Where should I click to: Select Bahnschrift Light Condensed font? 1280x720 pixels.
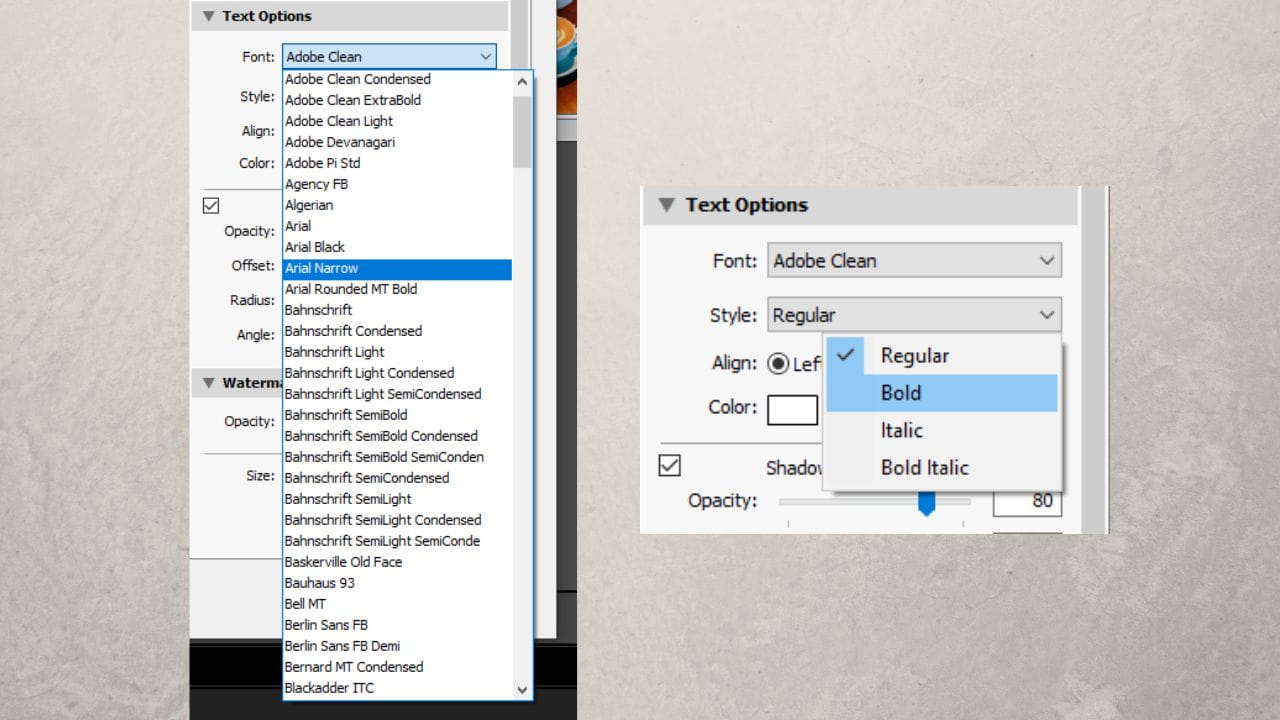click(x=397, y=373)
